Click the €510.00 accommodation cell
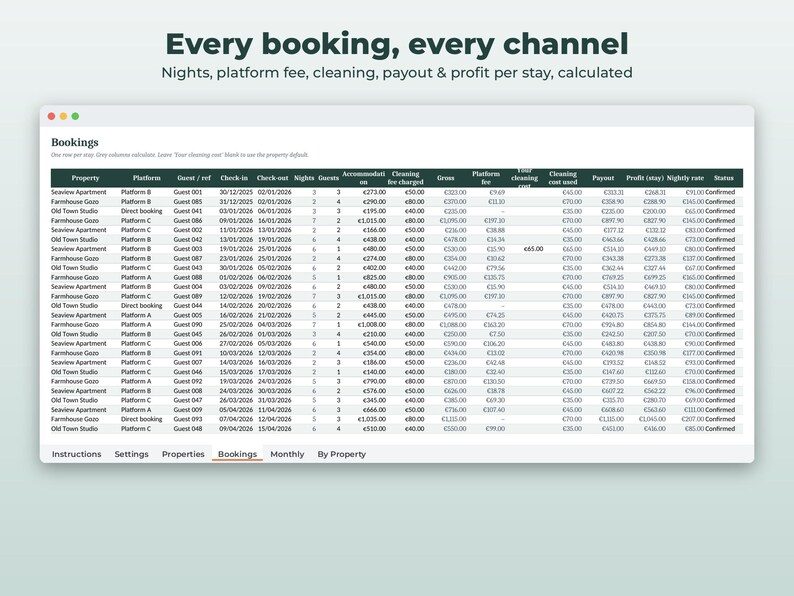 374,429
